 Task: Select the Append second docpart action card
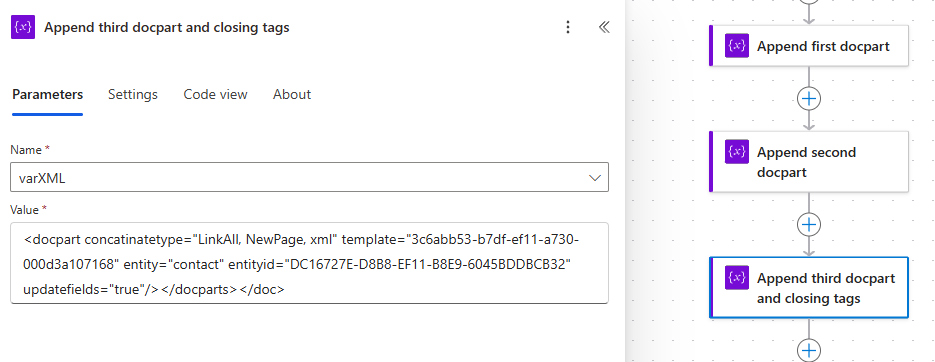coord(809,162)
